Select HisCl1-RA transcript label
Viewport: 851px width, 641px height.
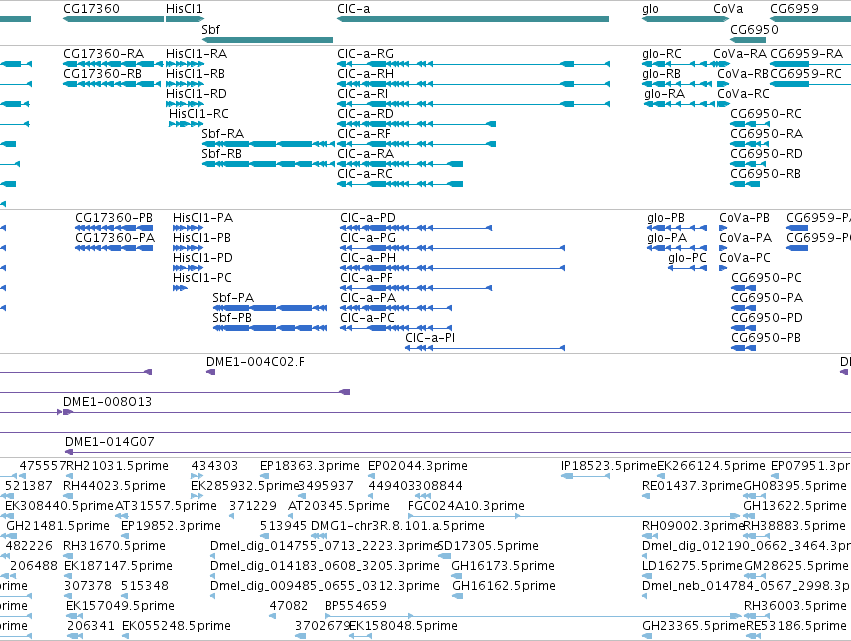point(196,54)
